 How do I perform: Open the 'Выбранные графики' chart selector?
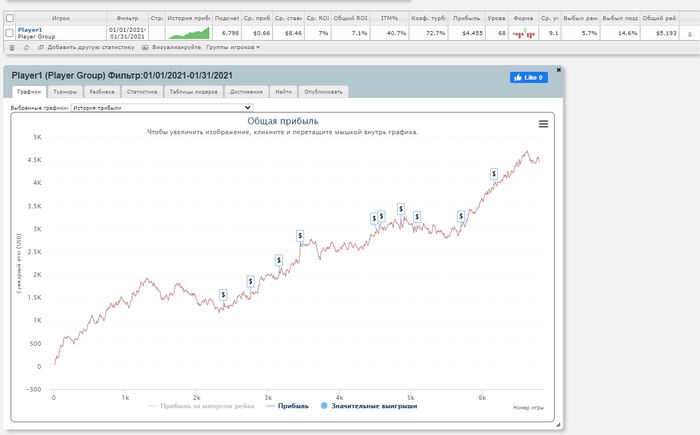162,108
